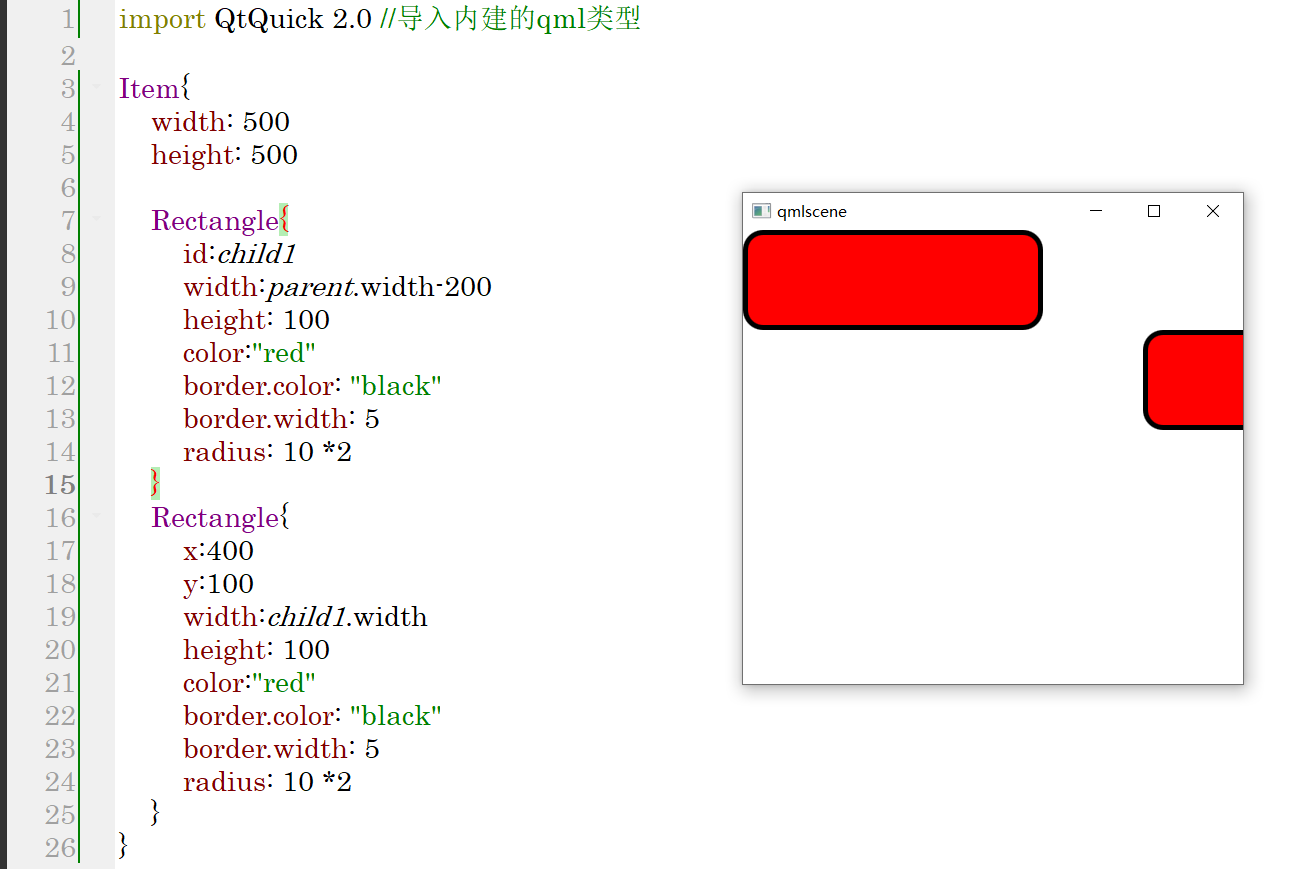Click the 'x:400' property line
Image resolution: width=1297 pixels, height=869 pixels.
click(x=218, y=551)
